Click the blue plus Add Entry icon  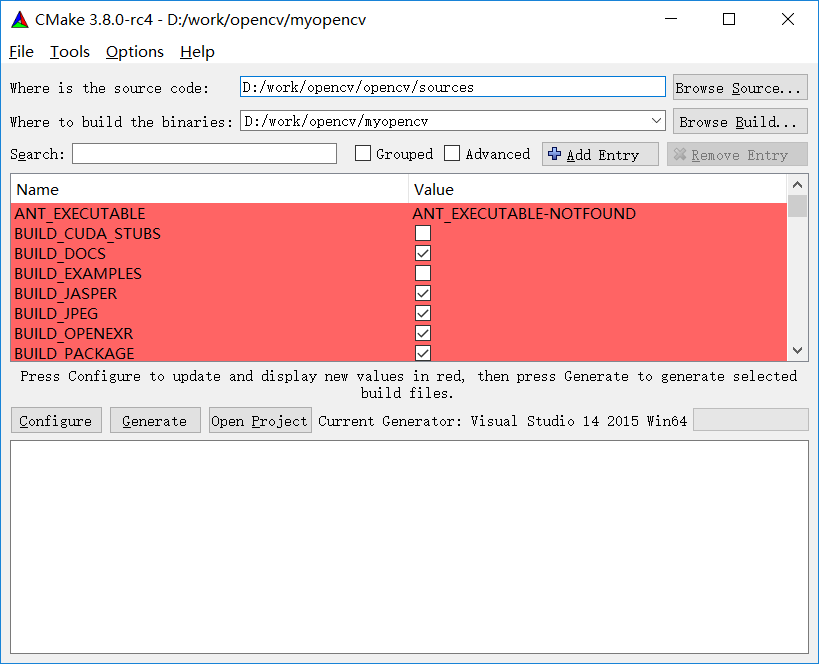click(x=554, y=154)
